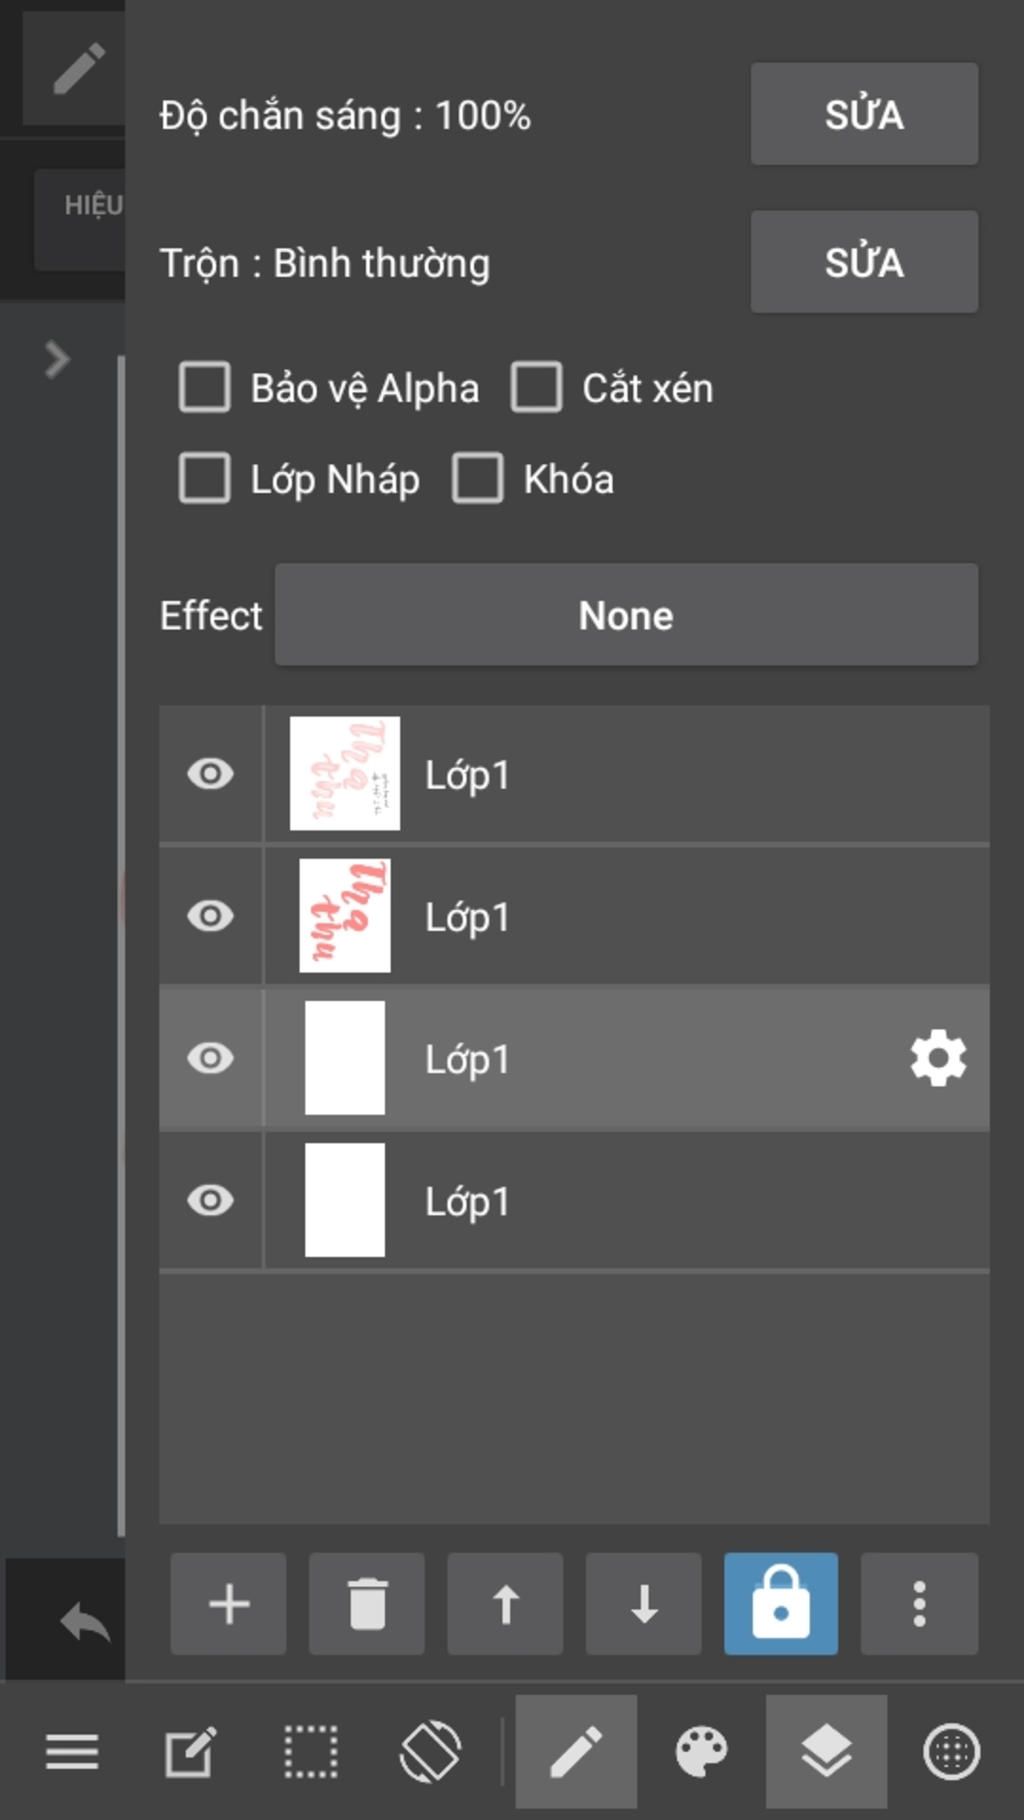1024x1820 pixels.
Task: Open the color palette icon
Action: tap(701, 1752)
